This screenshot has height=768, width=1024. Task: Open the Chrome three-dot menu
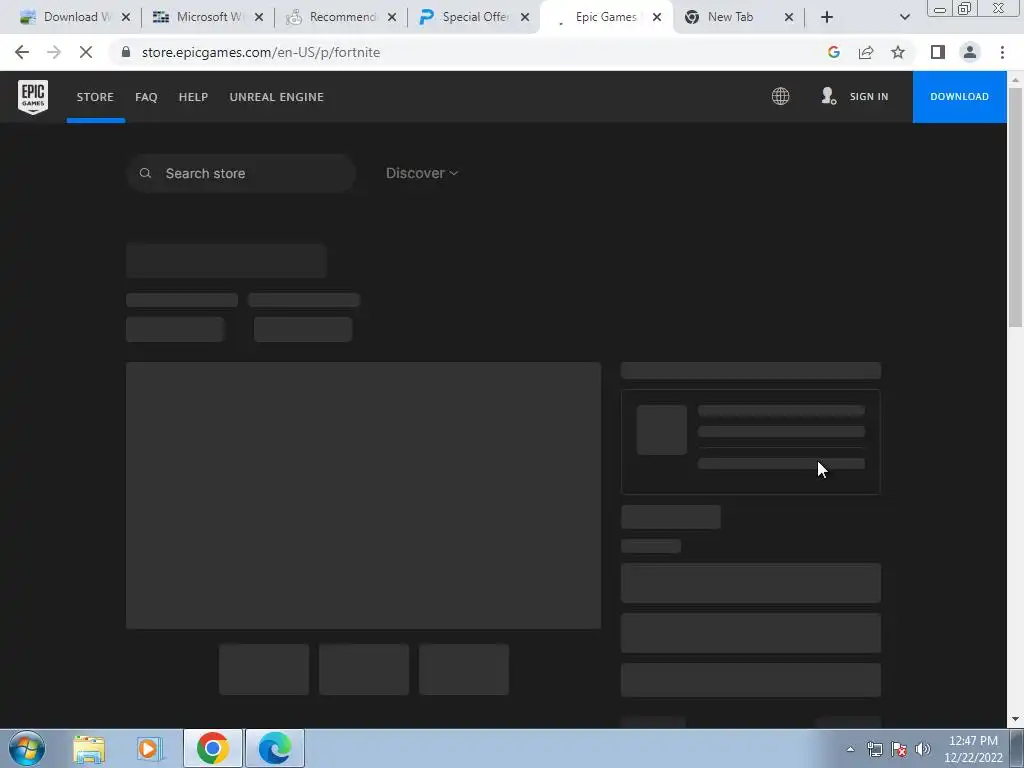click(1002, 52)
